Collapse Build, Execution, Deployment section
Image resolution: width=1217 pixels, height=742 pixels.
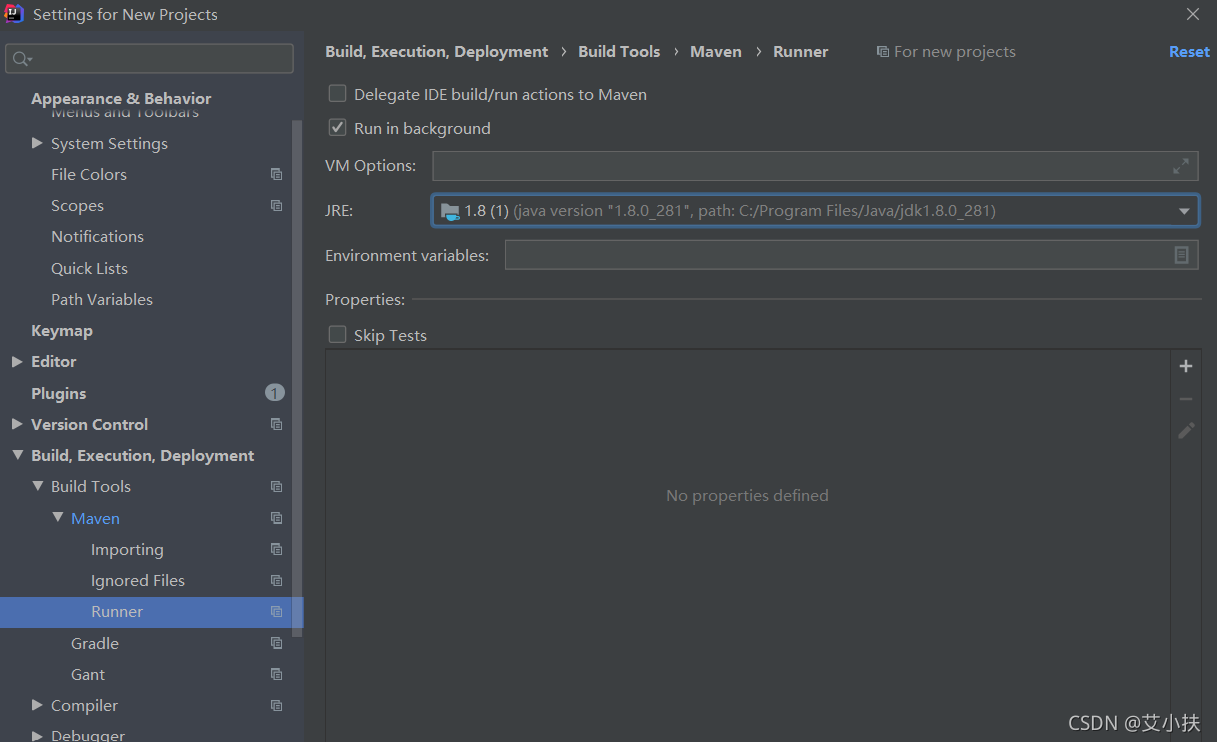17,455
